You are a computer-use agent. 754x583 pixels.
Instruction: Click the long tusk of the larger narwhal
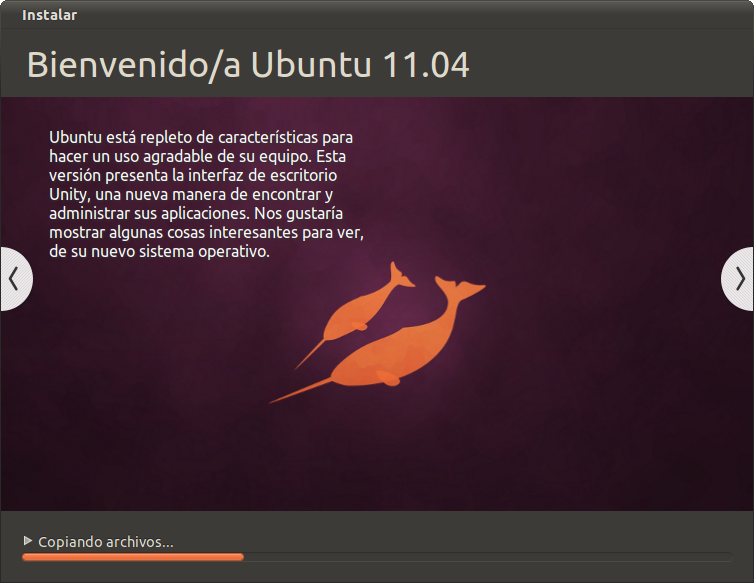tap(300, 390)
